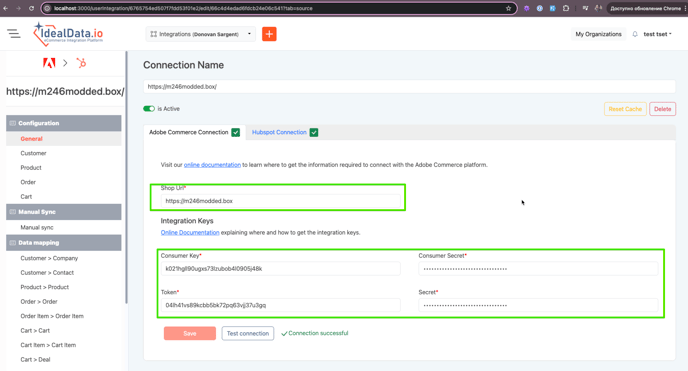688x371 pixels.
Task: Collapse the Manual Sync section header
Action: coord(64,212)
